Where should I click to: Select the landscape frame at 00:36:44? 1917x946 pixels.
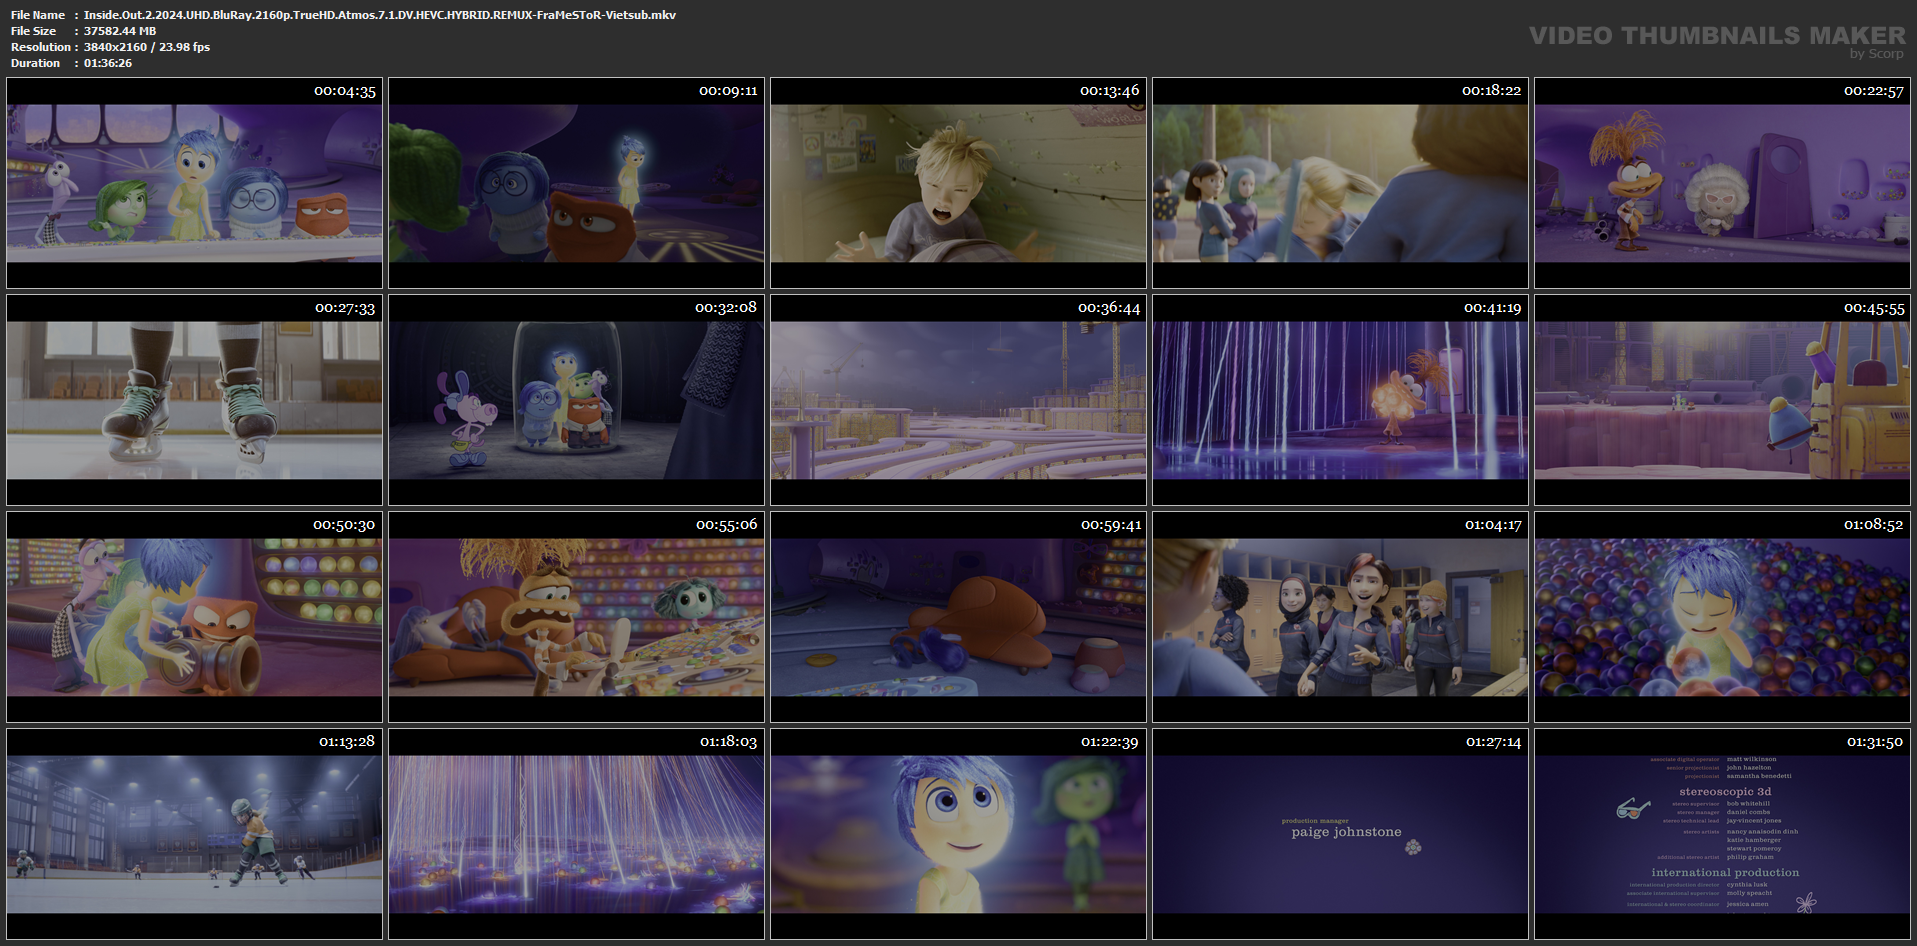tap(958, 400)
